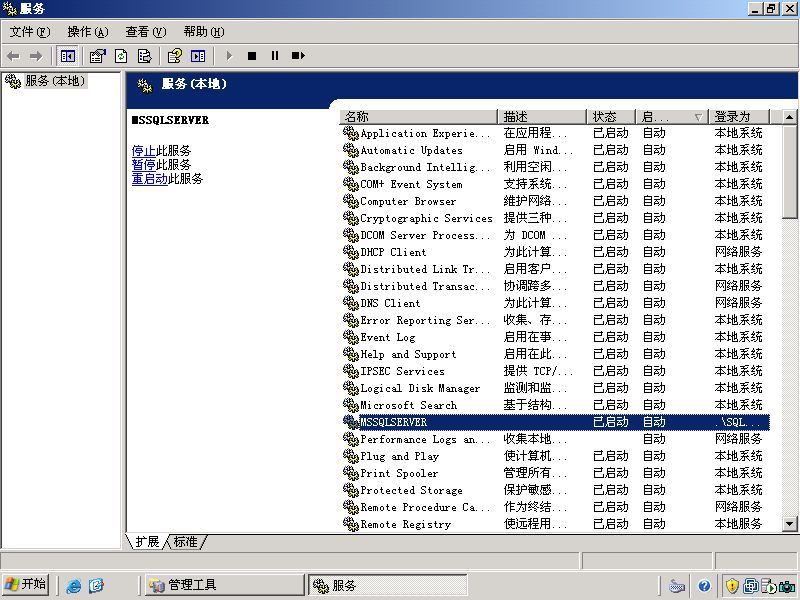Sort by the 状态 column header
Image resolution: width=800 pixels, height=600 pixels.
611,117
